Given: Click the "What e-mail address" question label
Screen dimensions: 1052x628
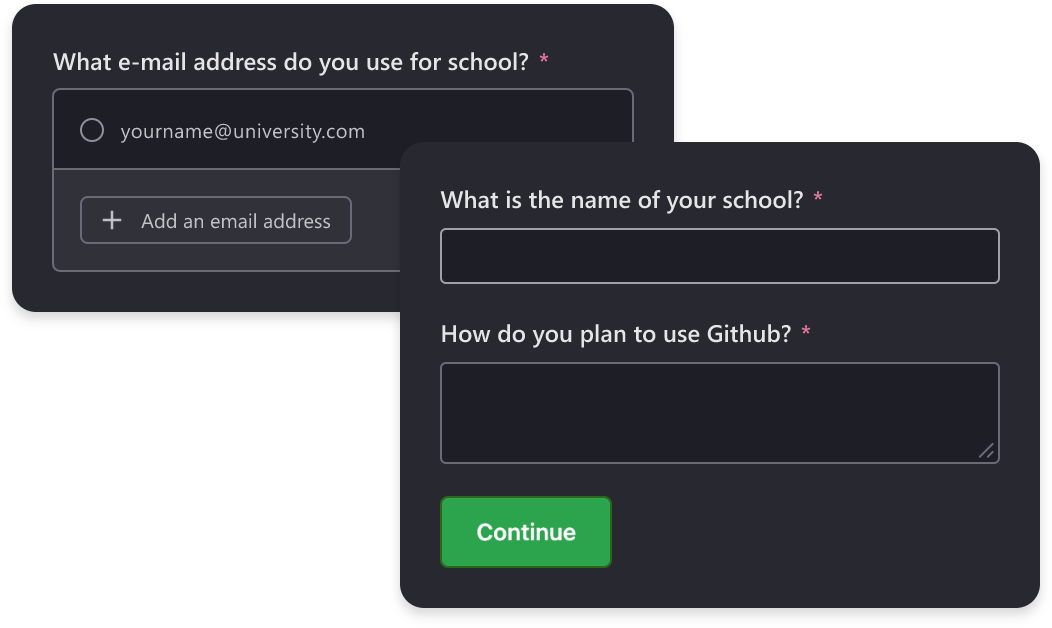Looking at the screenshot, I should click(290, 62).
